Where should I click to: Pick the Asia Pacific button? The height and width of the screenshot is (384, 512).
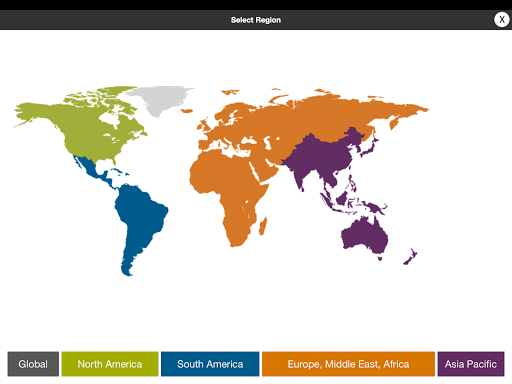(471, 364)
